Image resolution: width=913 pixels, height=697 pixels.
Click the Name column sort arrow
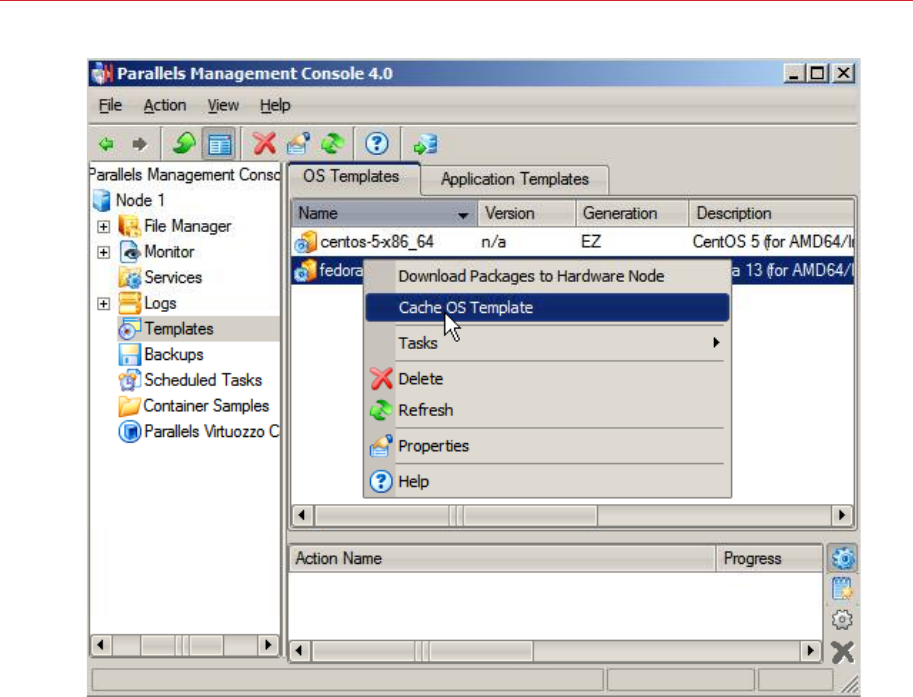(x=463, y=215)
